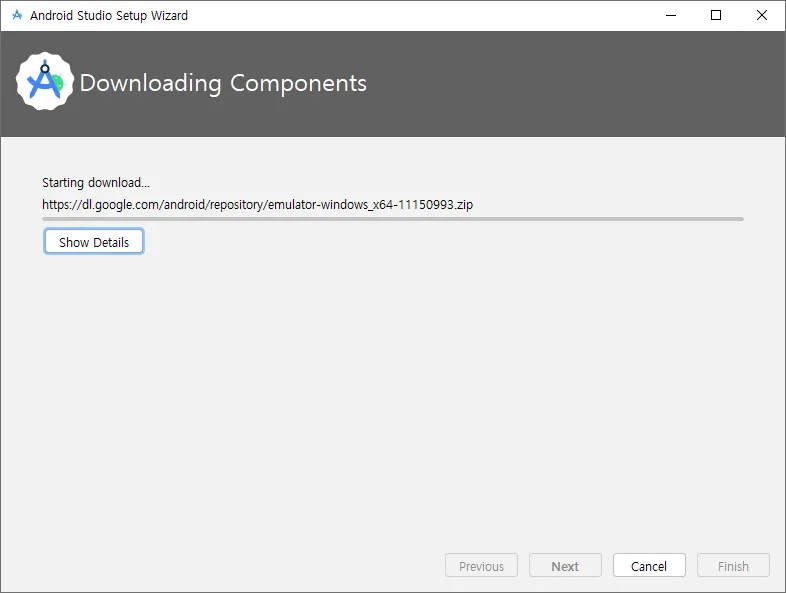Select the 'Starting download...' status text

96,182
